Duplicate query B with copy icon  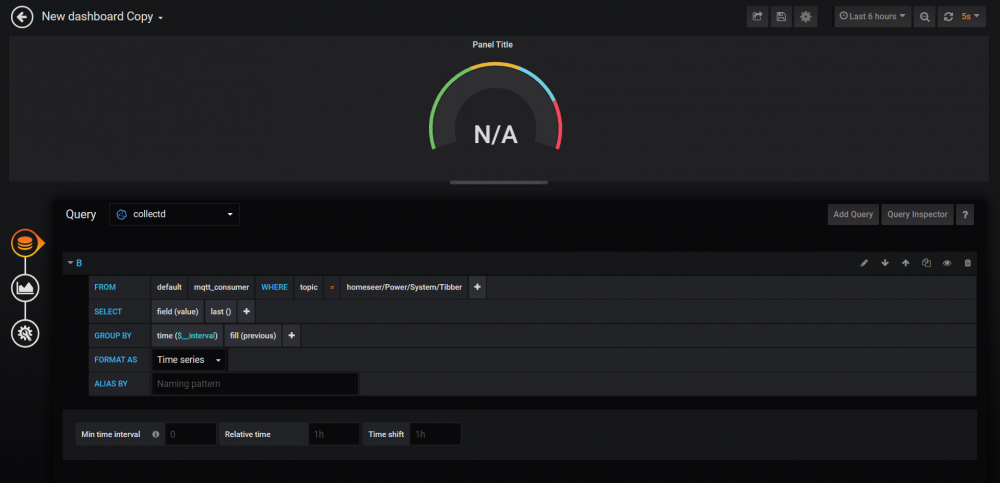click(x=926, y=263)
